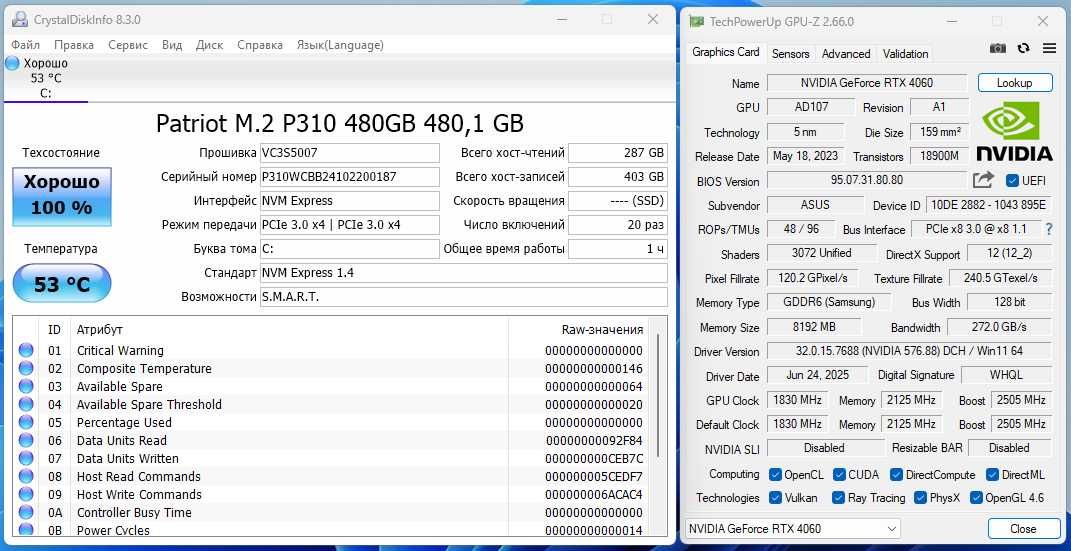Click status orb for Data Units Read row

tap(26, 440)
